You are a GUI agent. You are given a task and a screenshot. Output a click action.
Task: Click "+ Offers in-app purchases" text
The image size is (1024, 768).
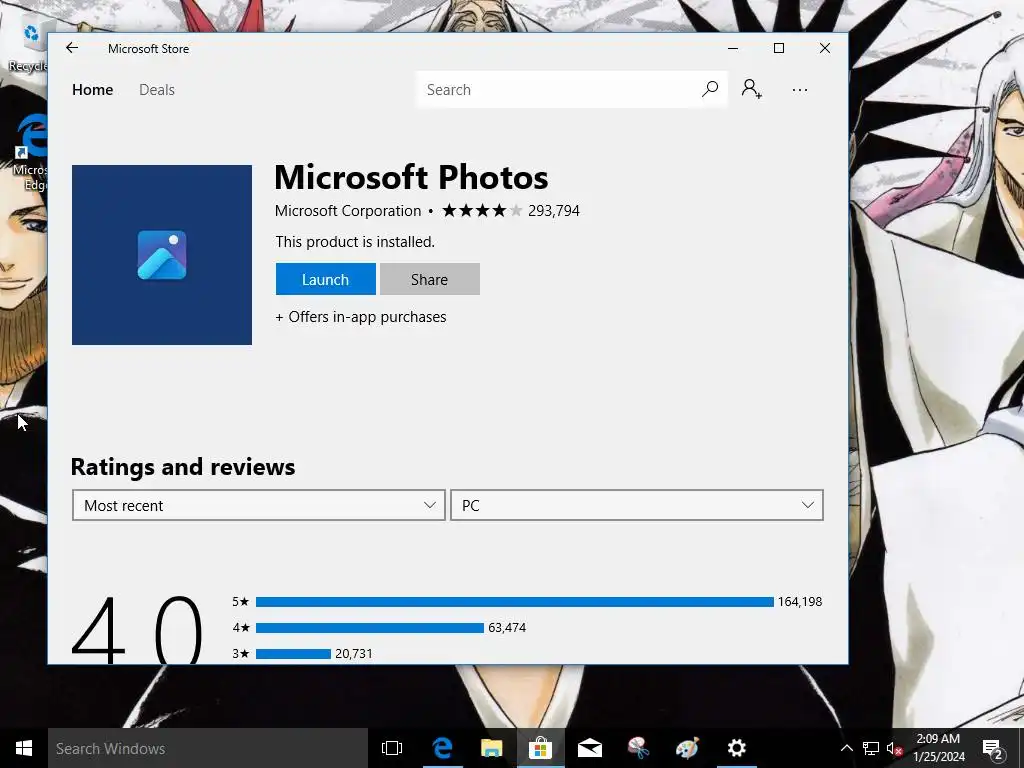coord(360,317)
